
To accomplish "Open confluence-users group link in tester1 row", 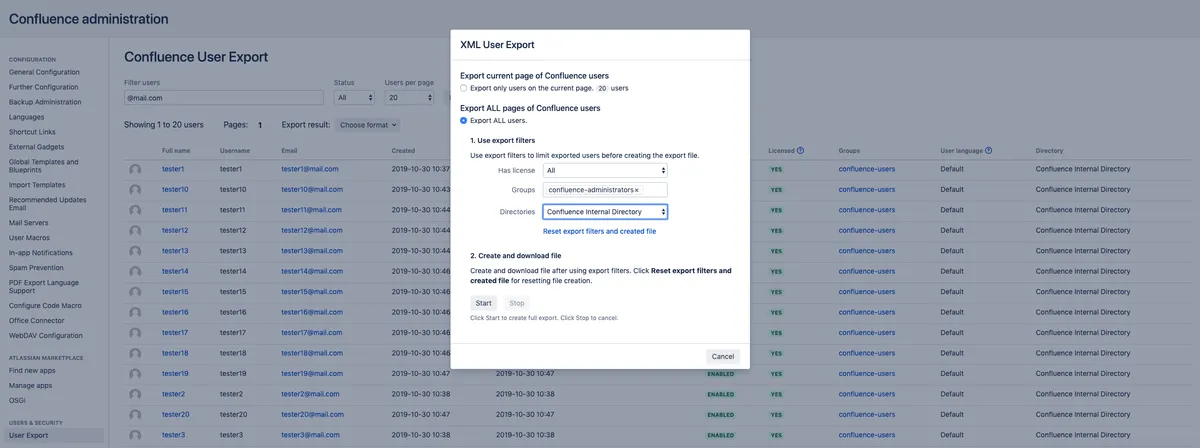I will [x=867, y=169].
